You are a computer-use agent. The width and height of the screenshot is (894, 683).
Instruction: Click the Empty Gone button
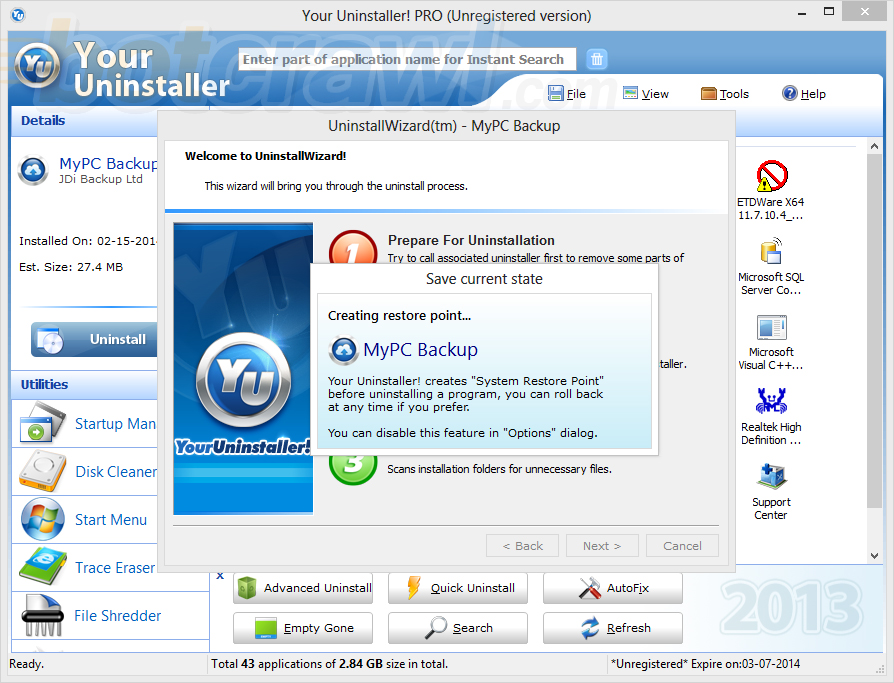coord(303,628)
